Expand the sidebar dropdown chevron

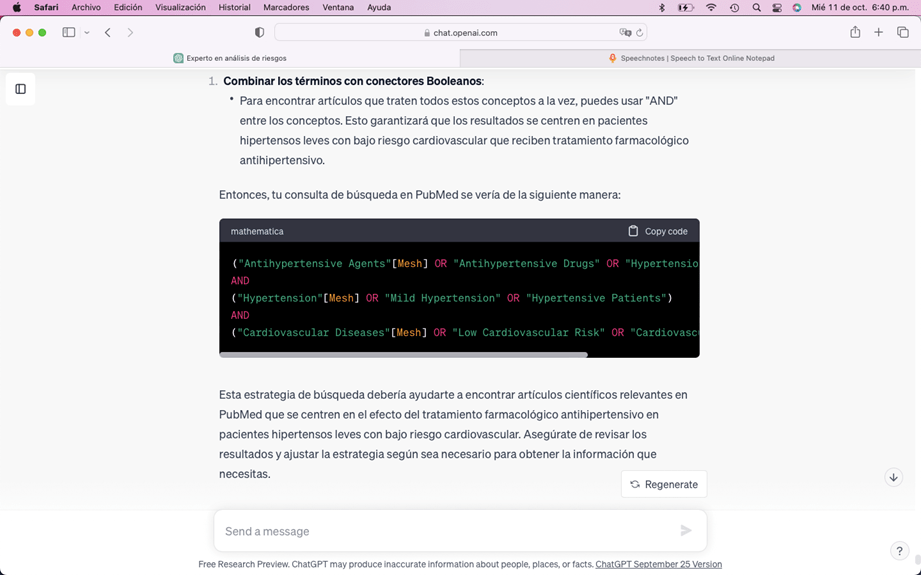coord(87,32)
